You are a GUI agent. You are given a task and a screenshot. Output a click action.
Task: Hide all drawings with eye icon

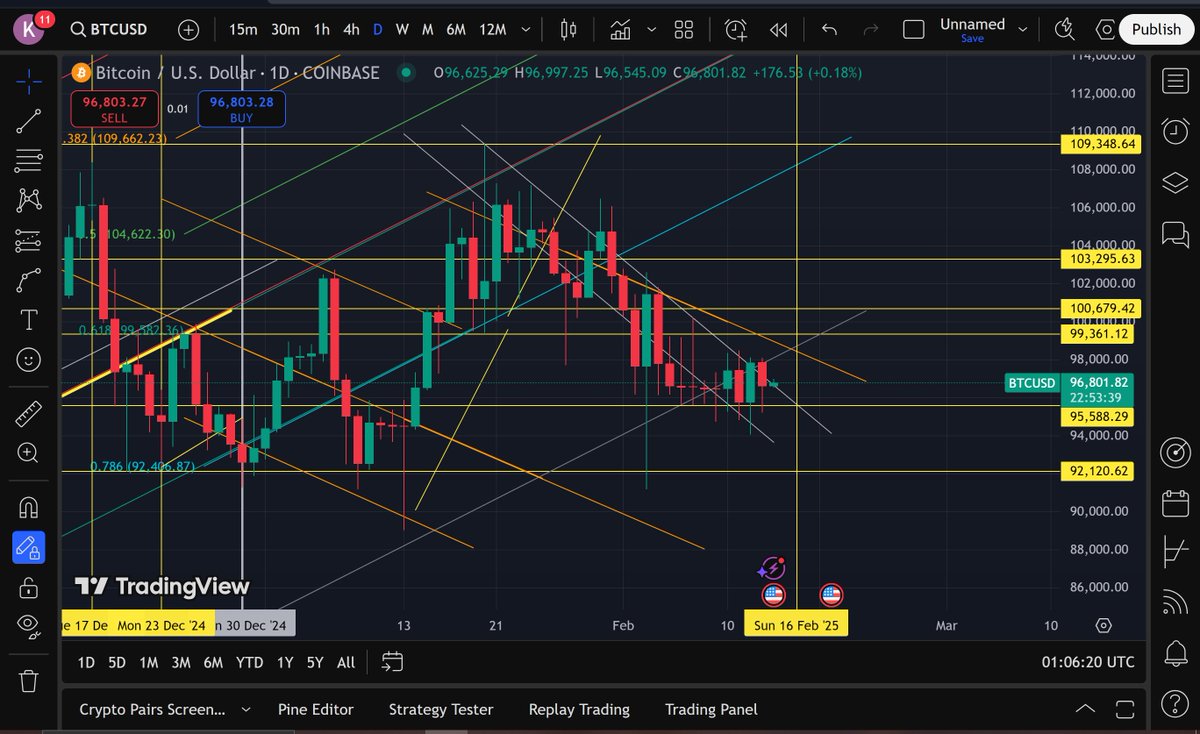point(29,625)
